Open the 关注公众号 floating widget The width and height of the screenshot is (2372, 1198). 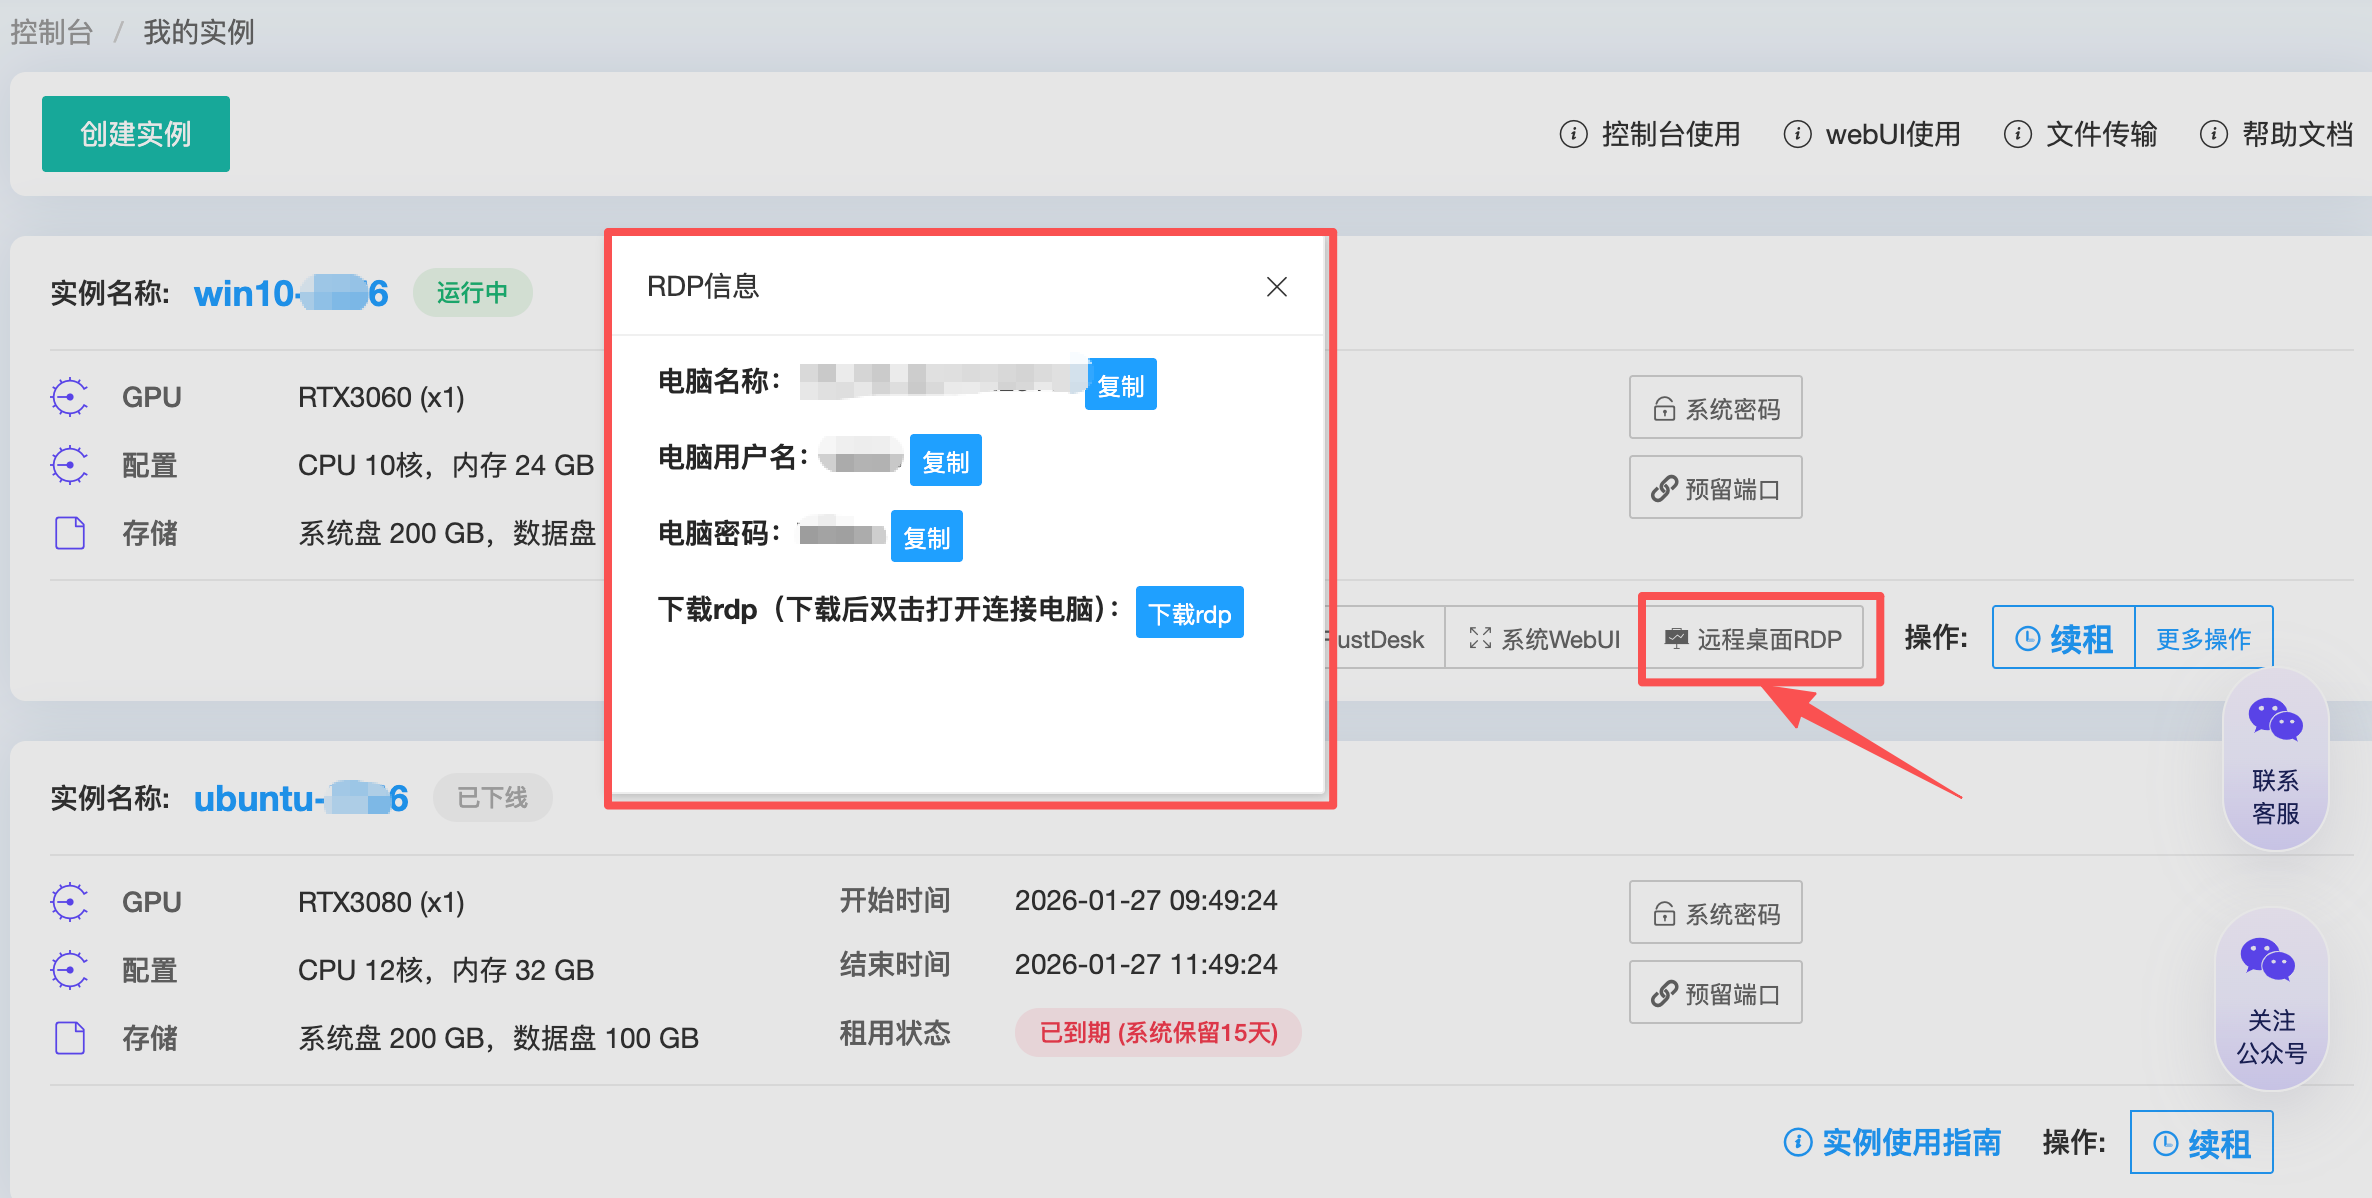(x=2271, y=1000)
